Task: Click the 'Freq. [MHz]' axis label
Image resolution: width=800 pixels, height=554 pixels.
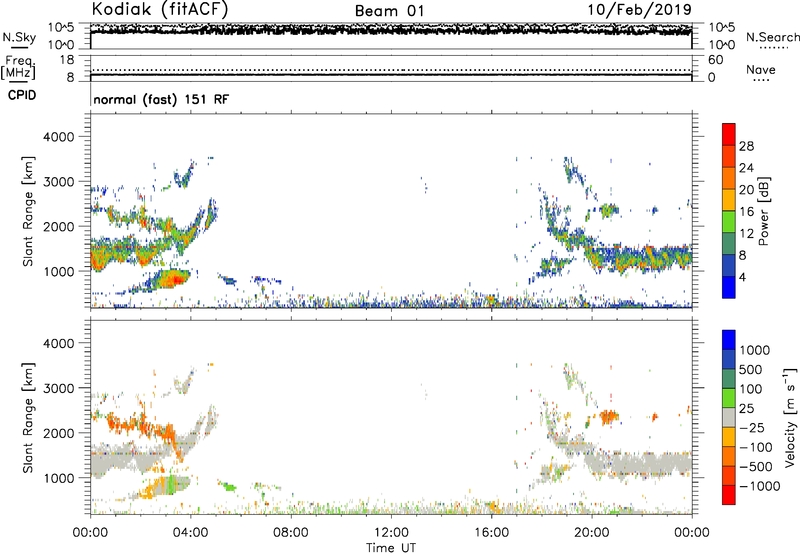Action: (19, 68)
